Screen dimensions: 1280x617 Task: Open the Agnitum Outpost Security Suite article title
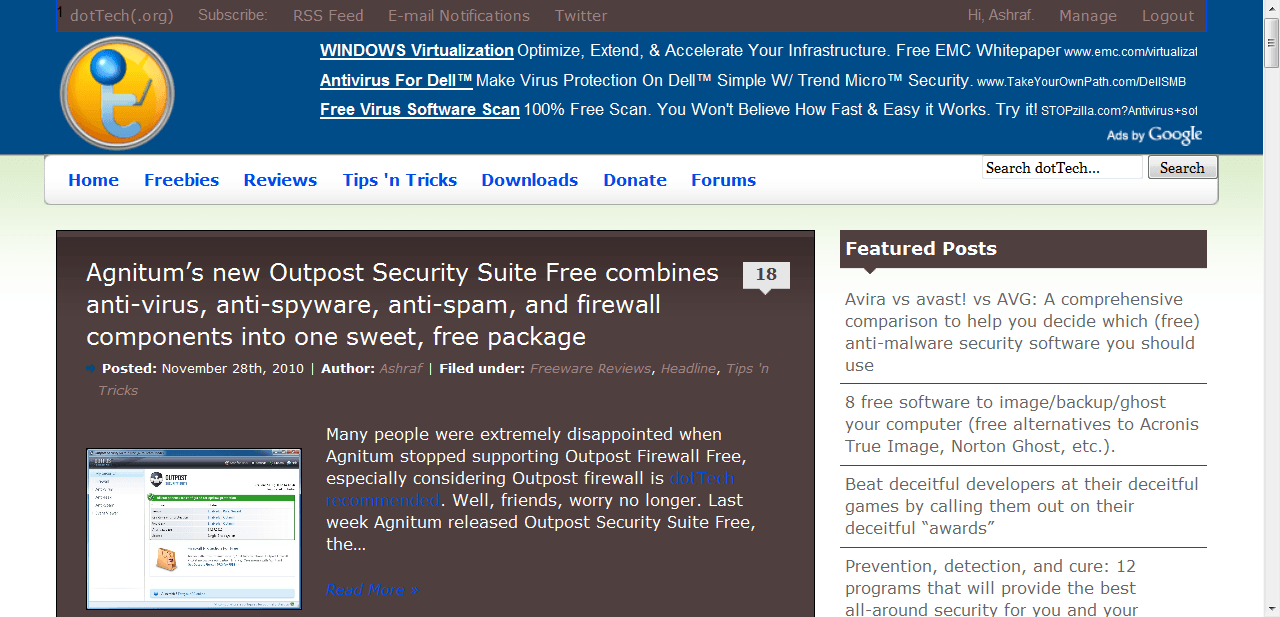pyautogui.click(x=402, y=304)
